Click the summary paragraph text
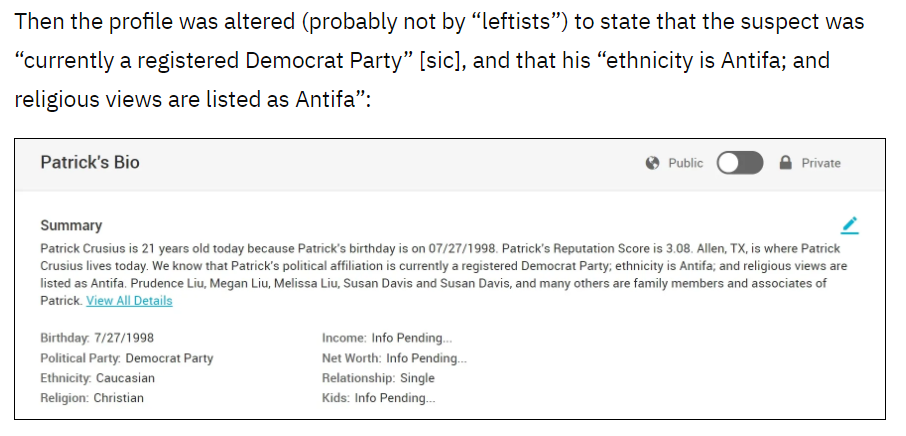The height and width of the screenshot is (436, 906). click(440, 266)
